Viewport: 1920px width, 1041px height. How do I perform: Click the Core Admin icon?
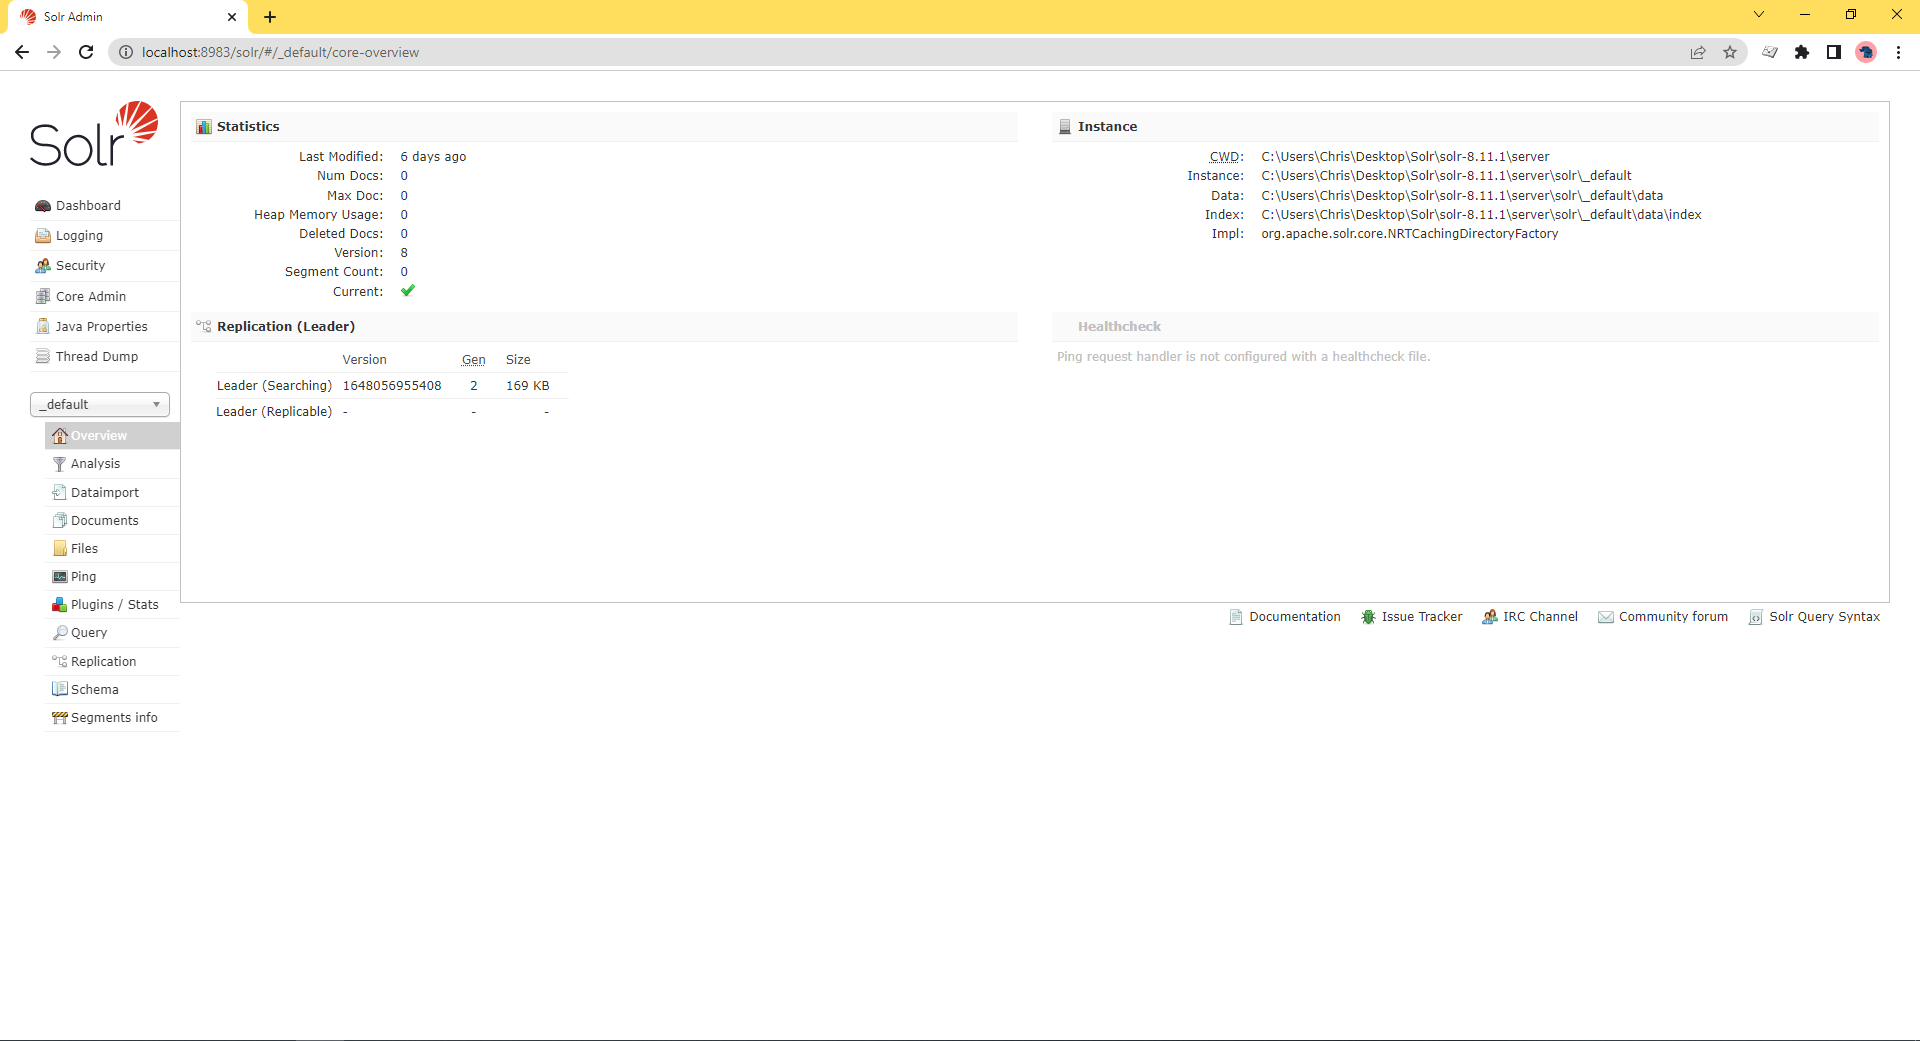43,296
